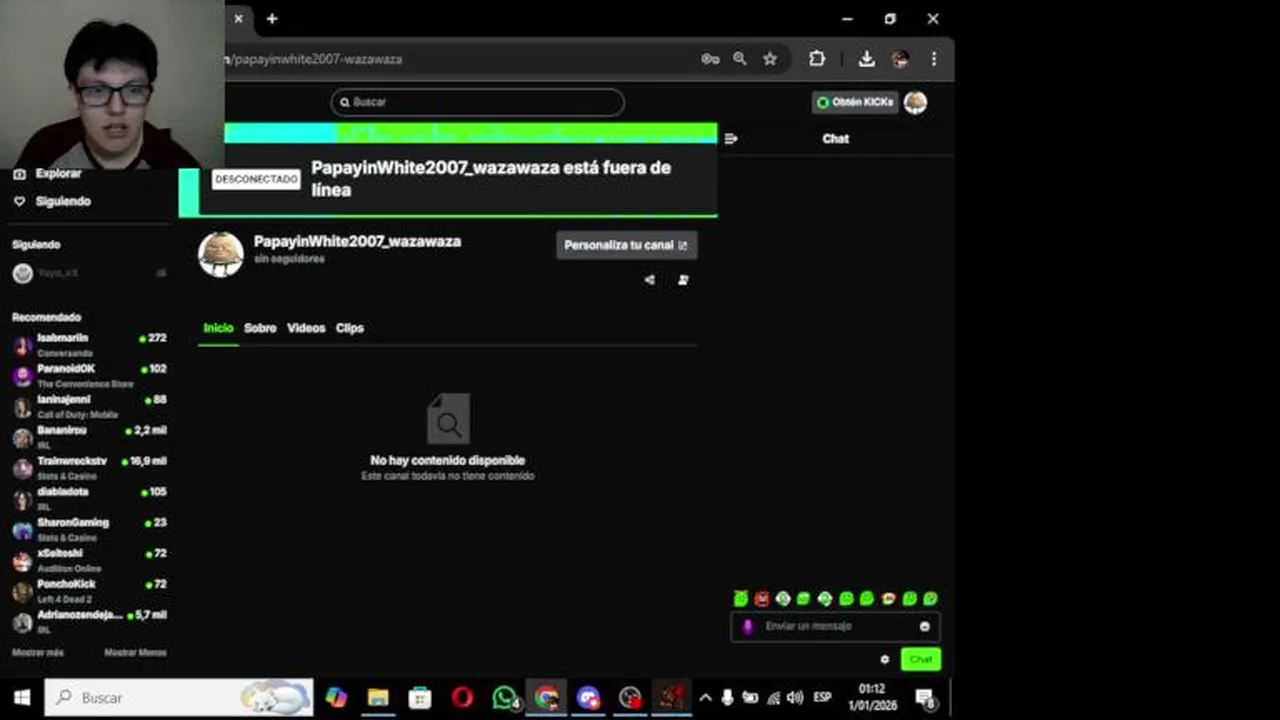Open Opera browser from the taskbar
Viewport: 1280px width, 720px height.
click(x=462, y=697)
